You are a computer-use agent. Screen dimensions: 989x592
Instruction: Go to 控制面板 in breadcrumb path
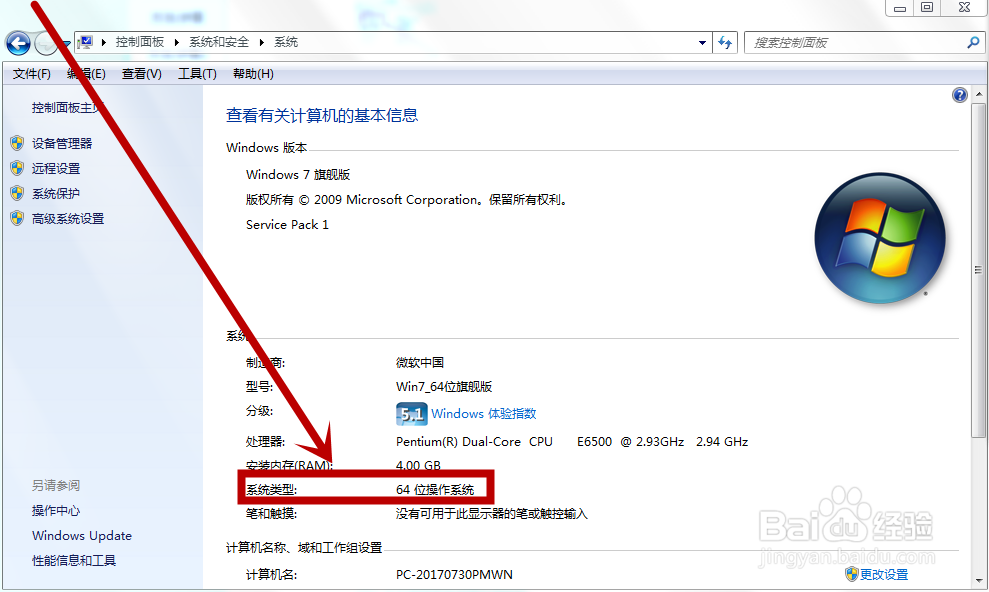(139, 42)
